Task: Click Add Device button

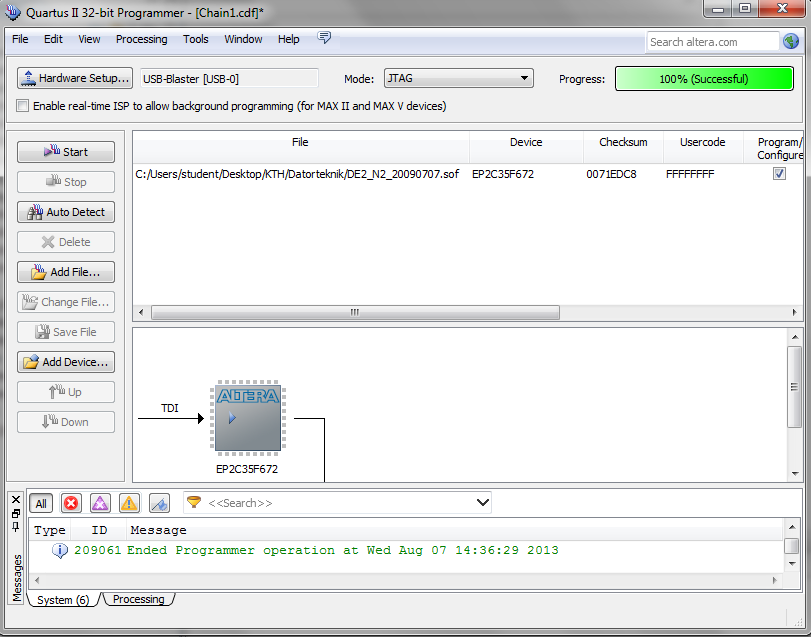Action: tap(66, 362)
